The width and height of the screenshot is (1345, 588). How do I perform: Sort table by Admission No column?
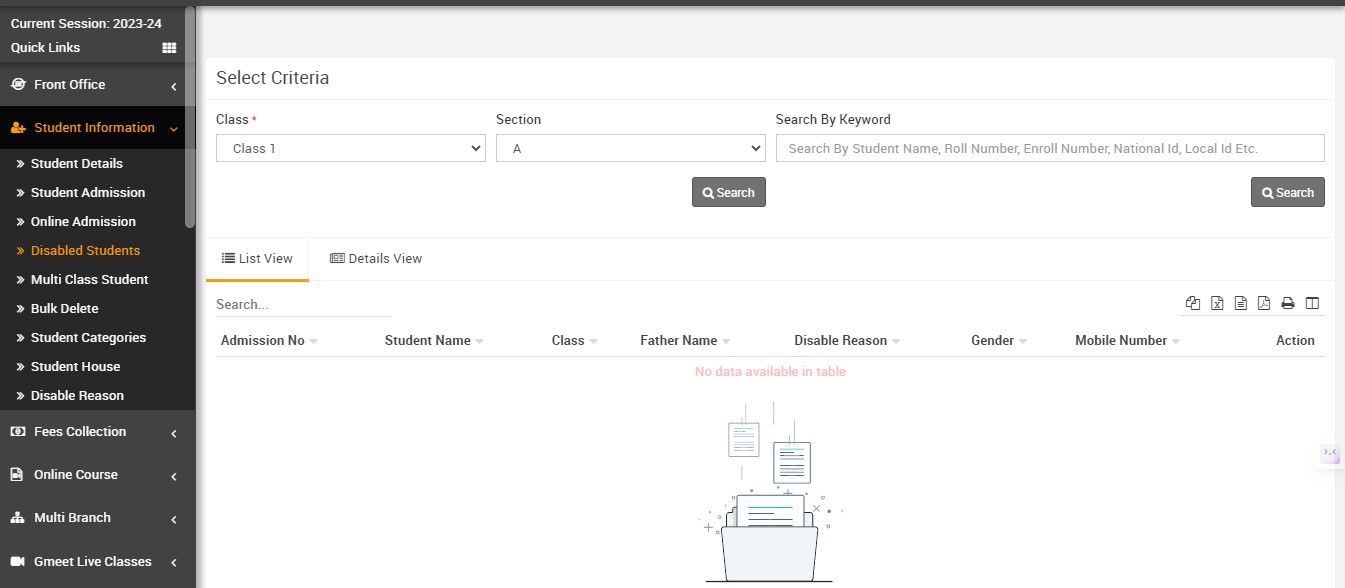[263, 341]
